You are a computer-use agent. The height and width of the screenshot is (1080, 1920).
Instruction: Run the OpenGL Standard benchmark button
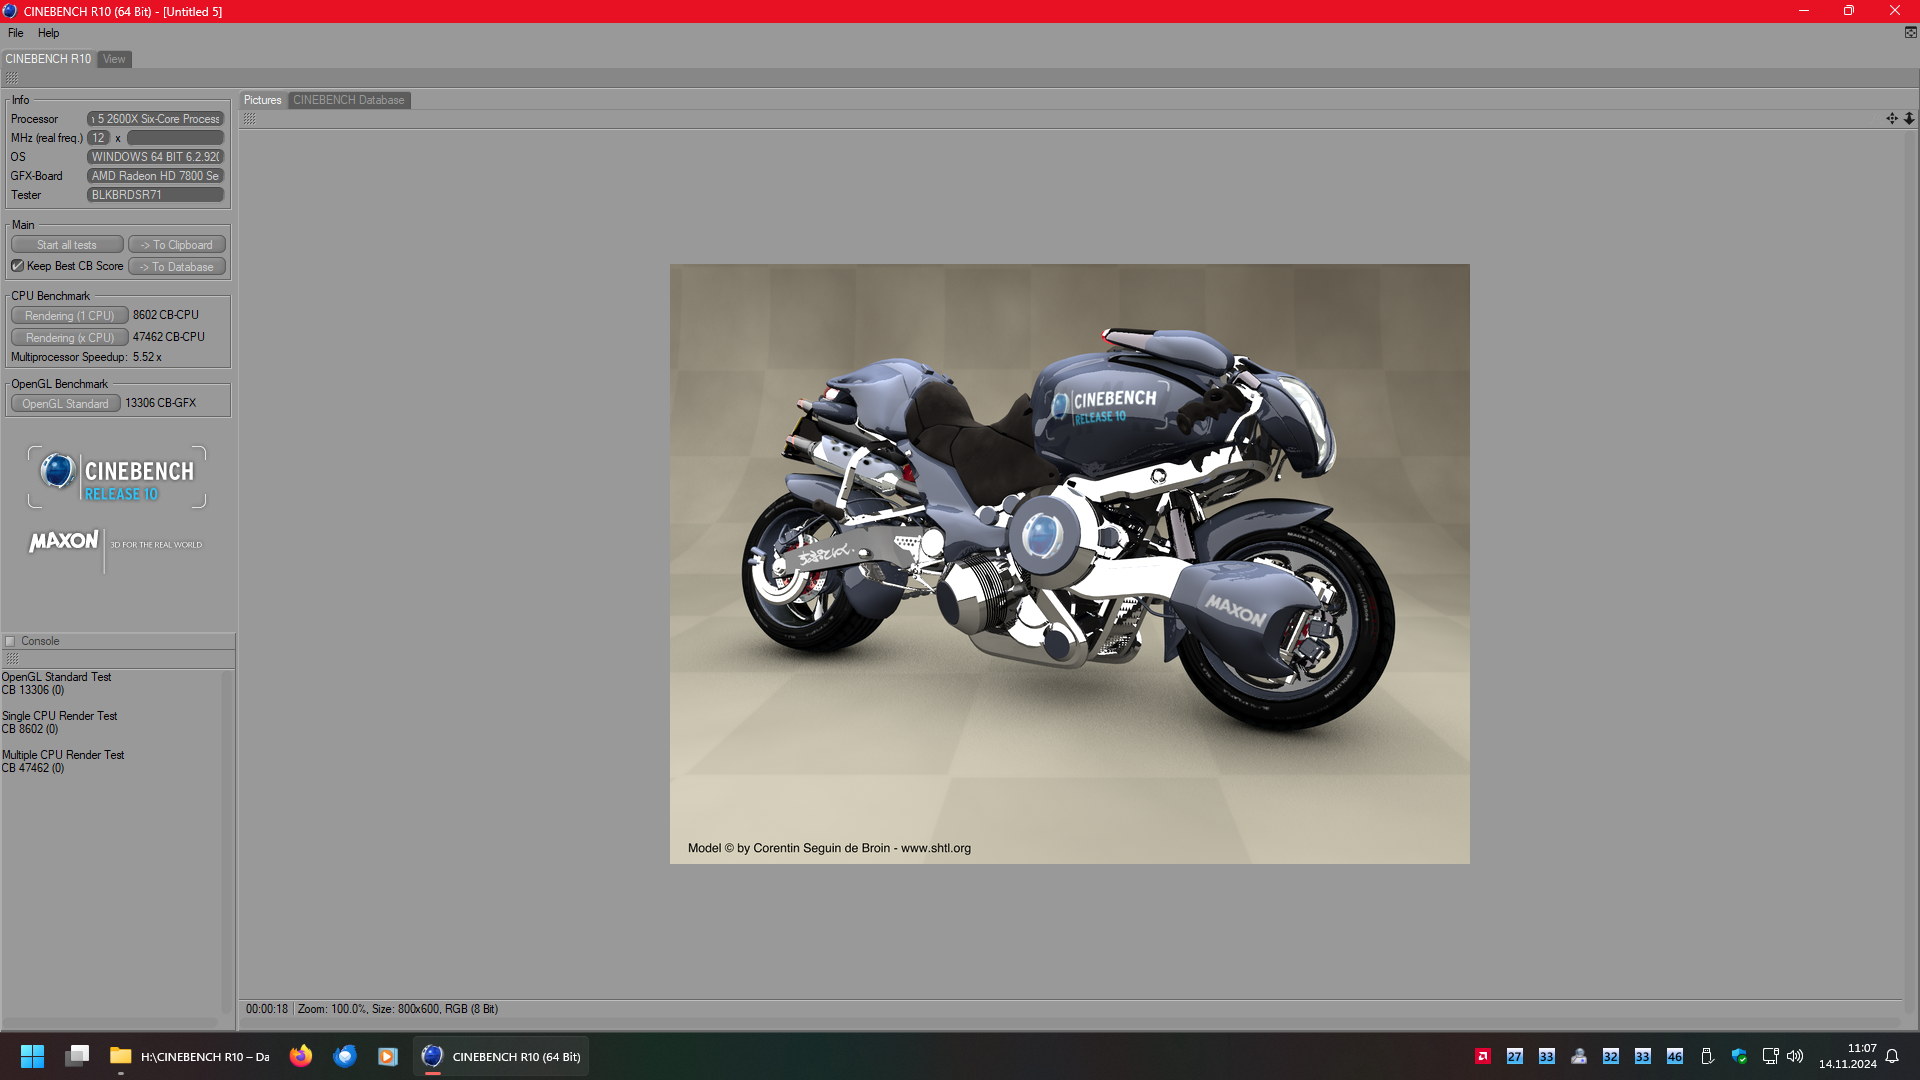coord(65,404)
